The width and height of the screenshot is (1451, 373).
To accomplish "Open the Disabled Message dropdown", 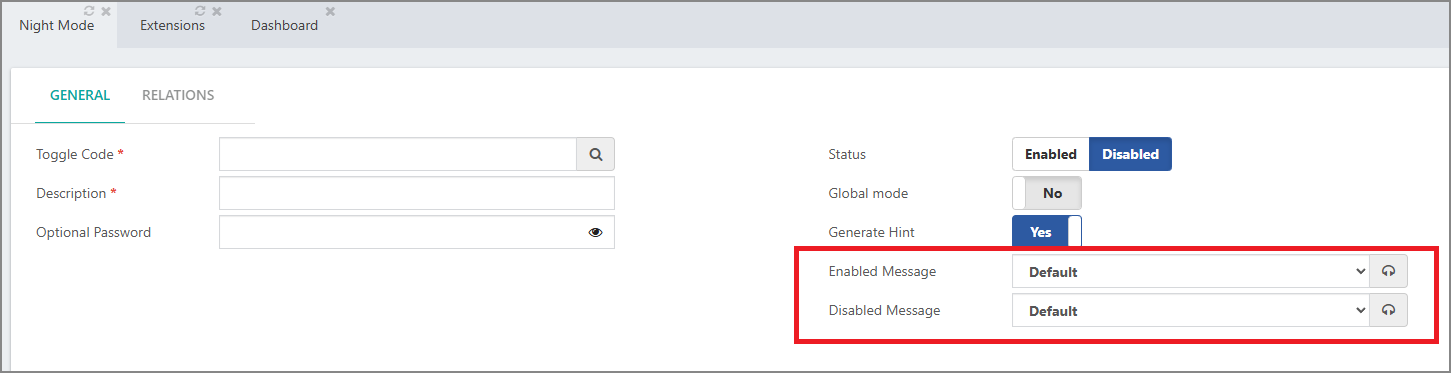I will pos(1191,310).
